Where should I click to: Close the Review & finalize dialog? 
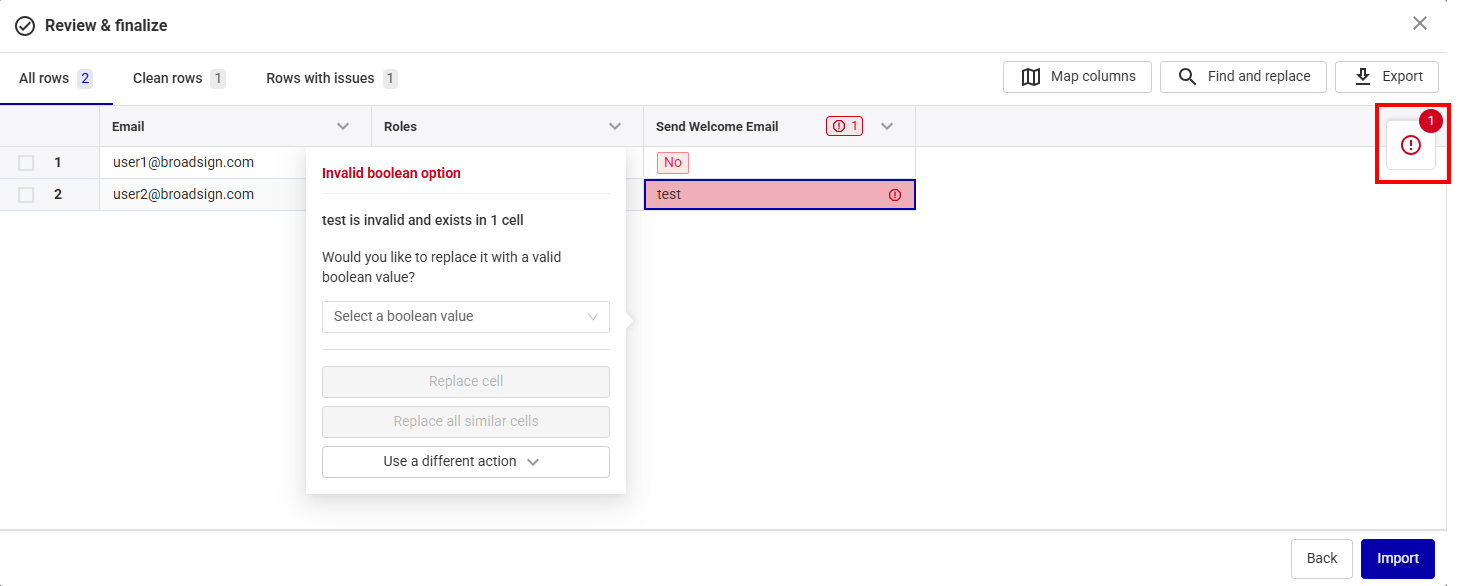click(1419, 24)
